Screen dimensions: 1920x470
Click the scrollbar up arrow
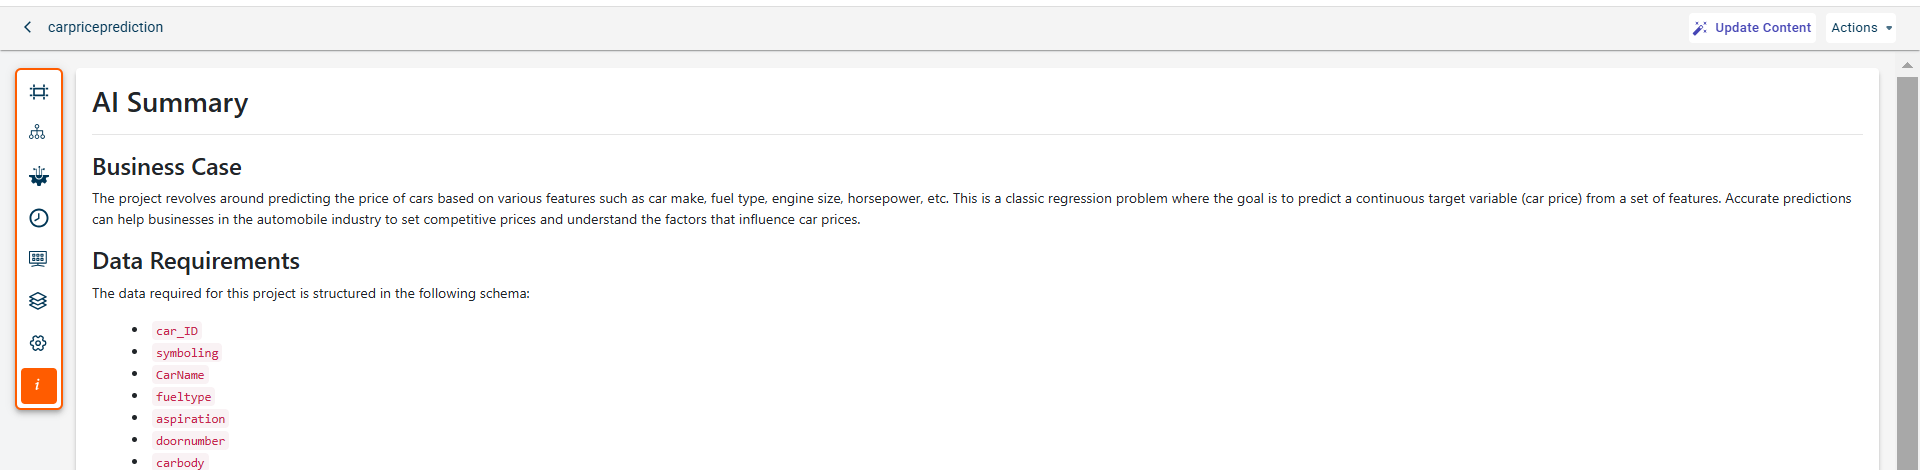click(x=1907, y=65)
